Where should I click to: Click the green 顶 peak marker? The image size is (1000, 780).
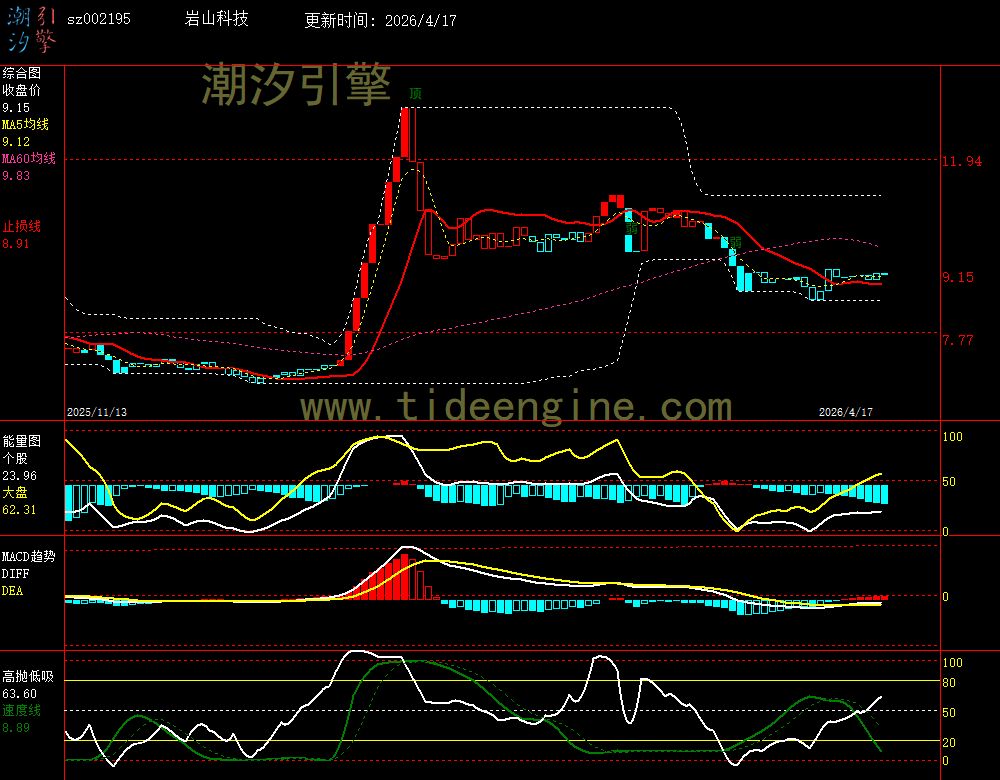click(415, 93)
